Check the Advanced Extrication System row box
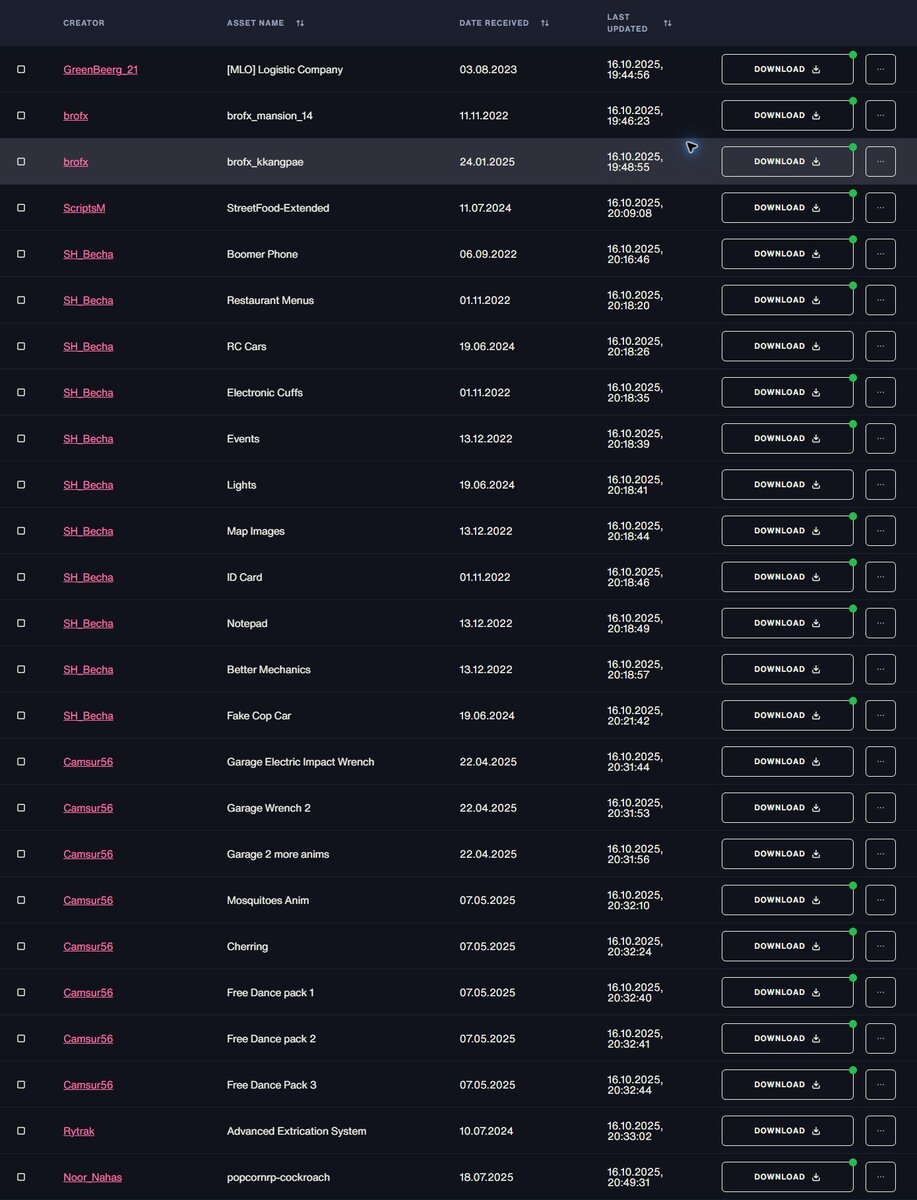Viewport: 917px width, 1200px height. click(x=21, y=1131)
